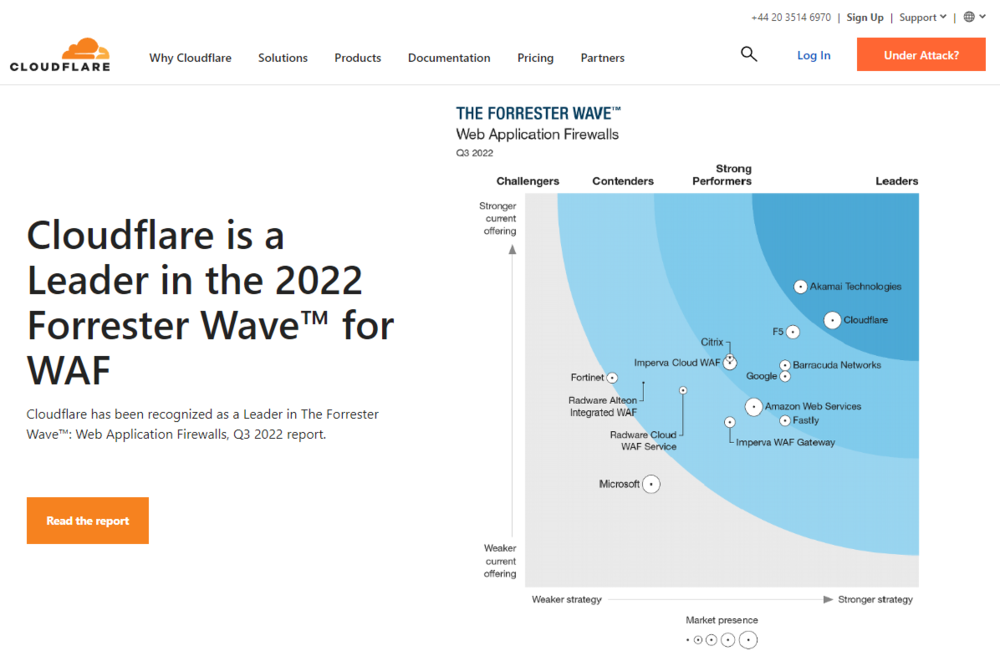Click the 'Challengers' column heading

pyautogui.click(x=527, y=181)
